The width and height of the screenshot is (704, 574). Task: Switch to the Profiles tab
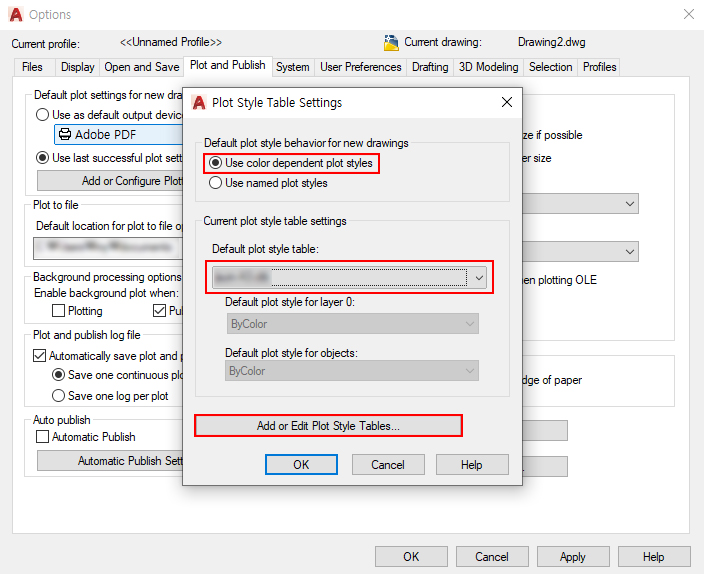pos(599,67)
